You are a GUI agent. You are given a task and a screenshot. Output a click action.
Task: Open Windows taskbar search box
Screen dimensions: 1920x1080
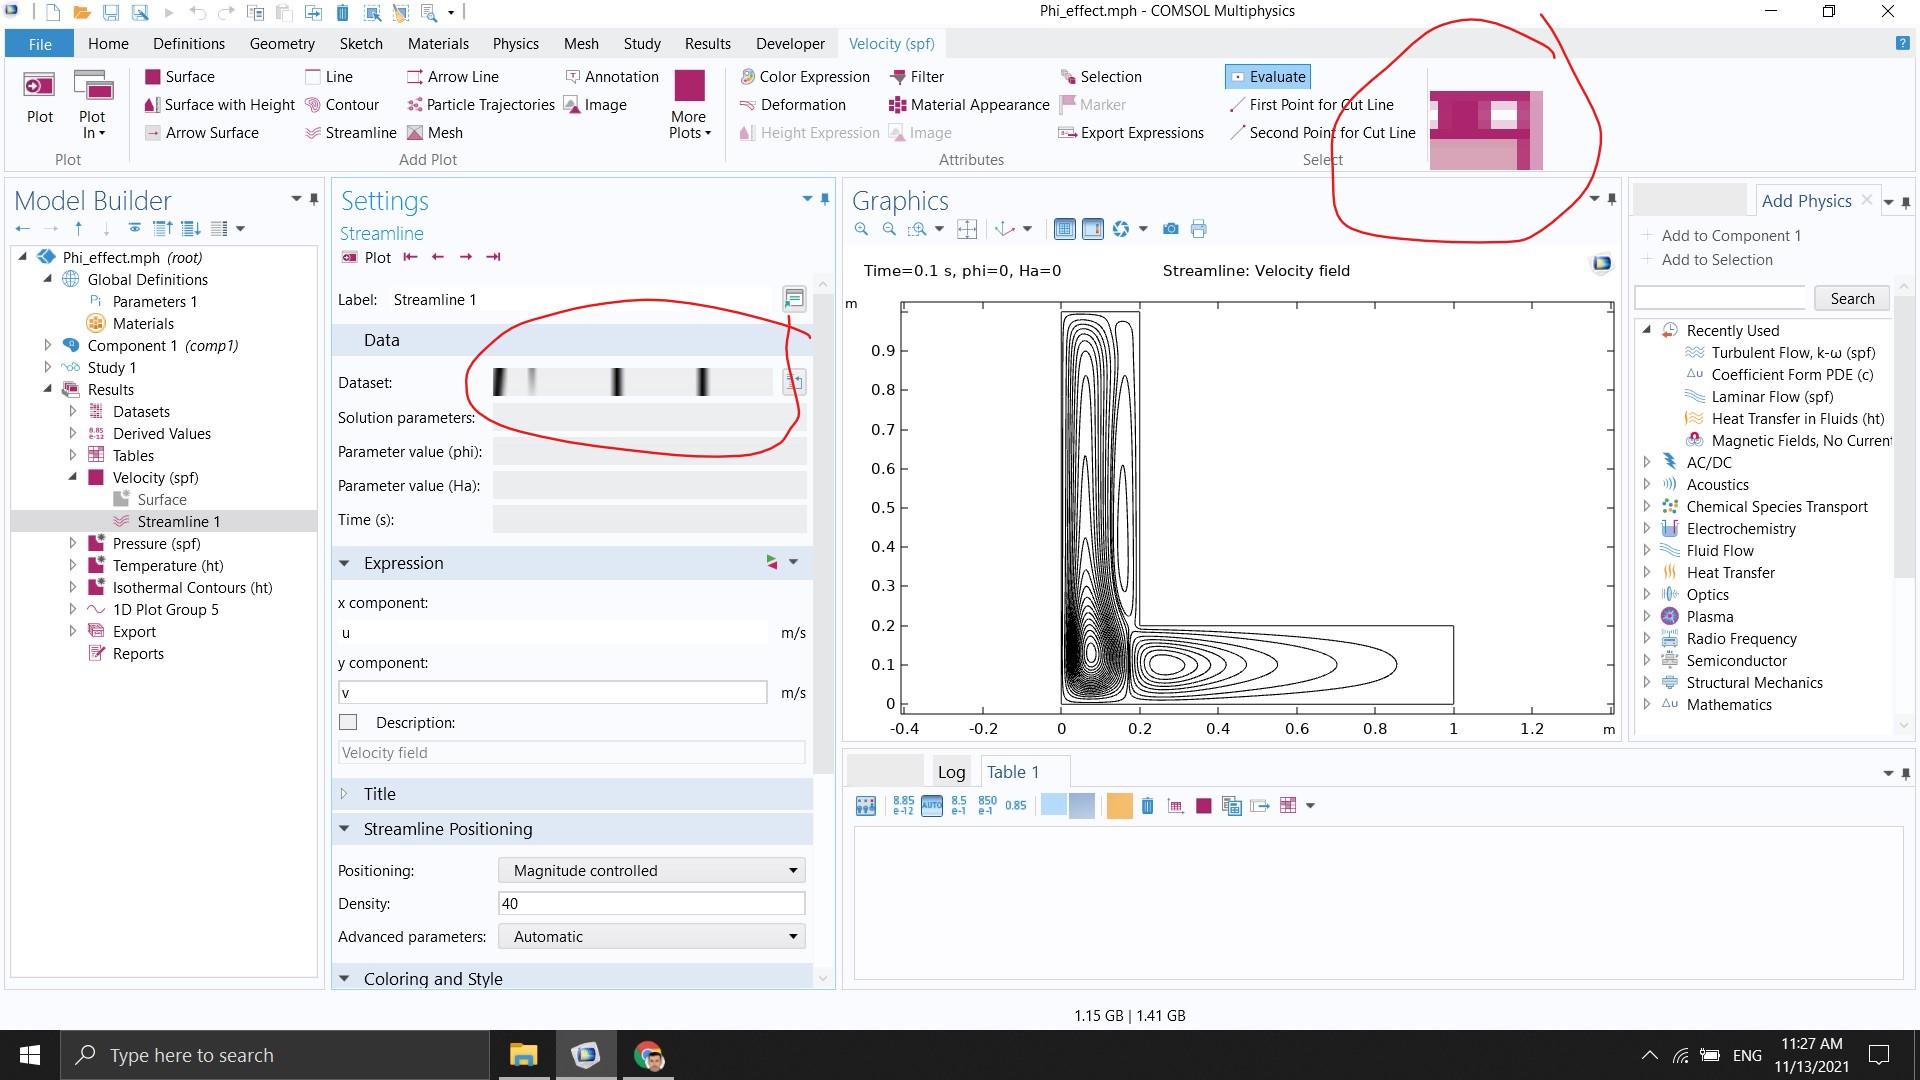pyautogui.click(x=275, y=1055)
